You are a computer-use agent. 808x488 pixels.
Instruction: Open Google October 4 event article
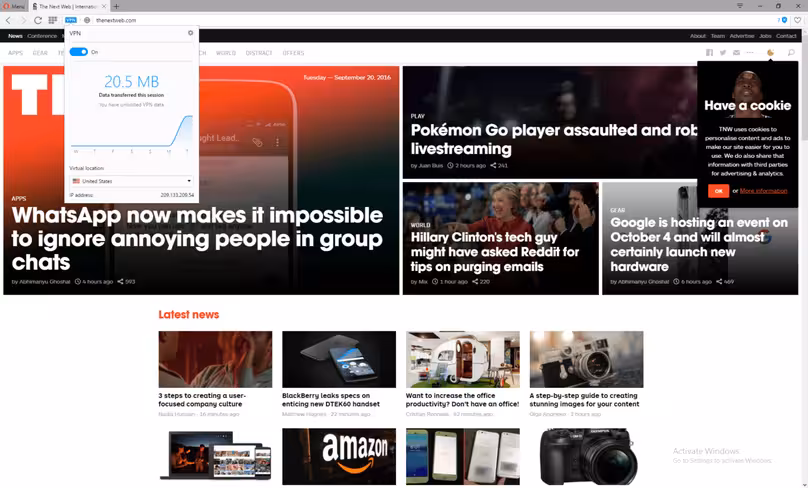699,244
